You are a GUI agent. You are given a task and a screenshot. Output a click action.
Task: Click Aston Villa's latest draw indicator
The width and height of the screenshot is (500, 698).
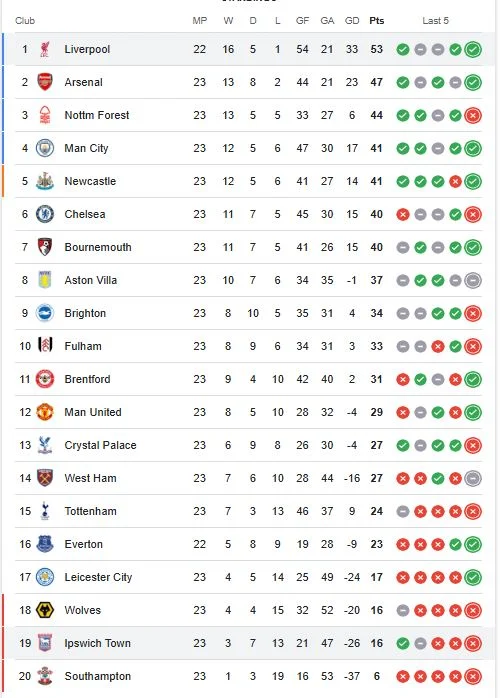[473, 280]
